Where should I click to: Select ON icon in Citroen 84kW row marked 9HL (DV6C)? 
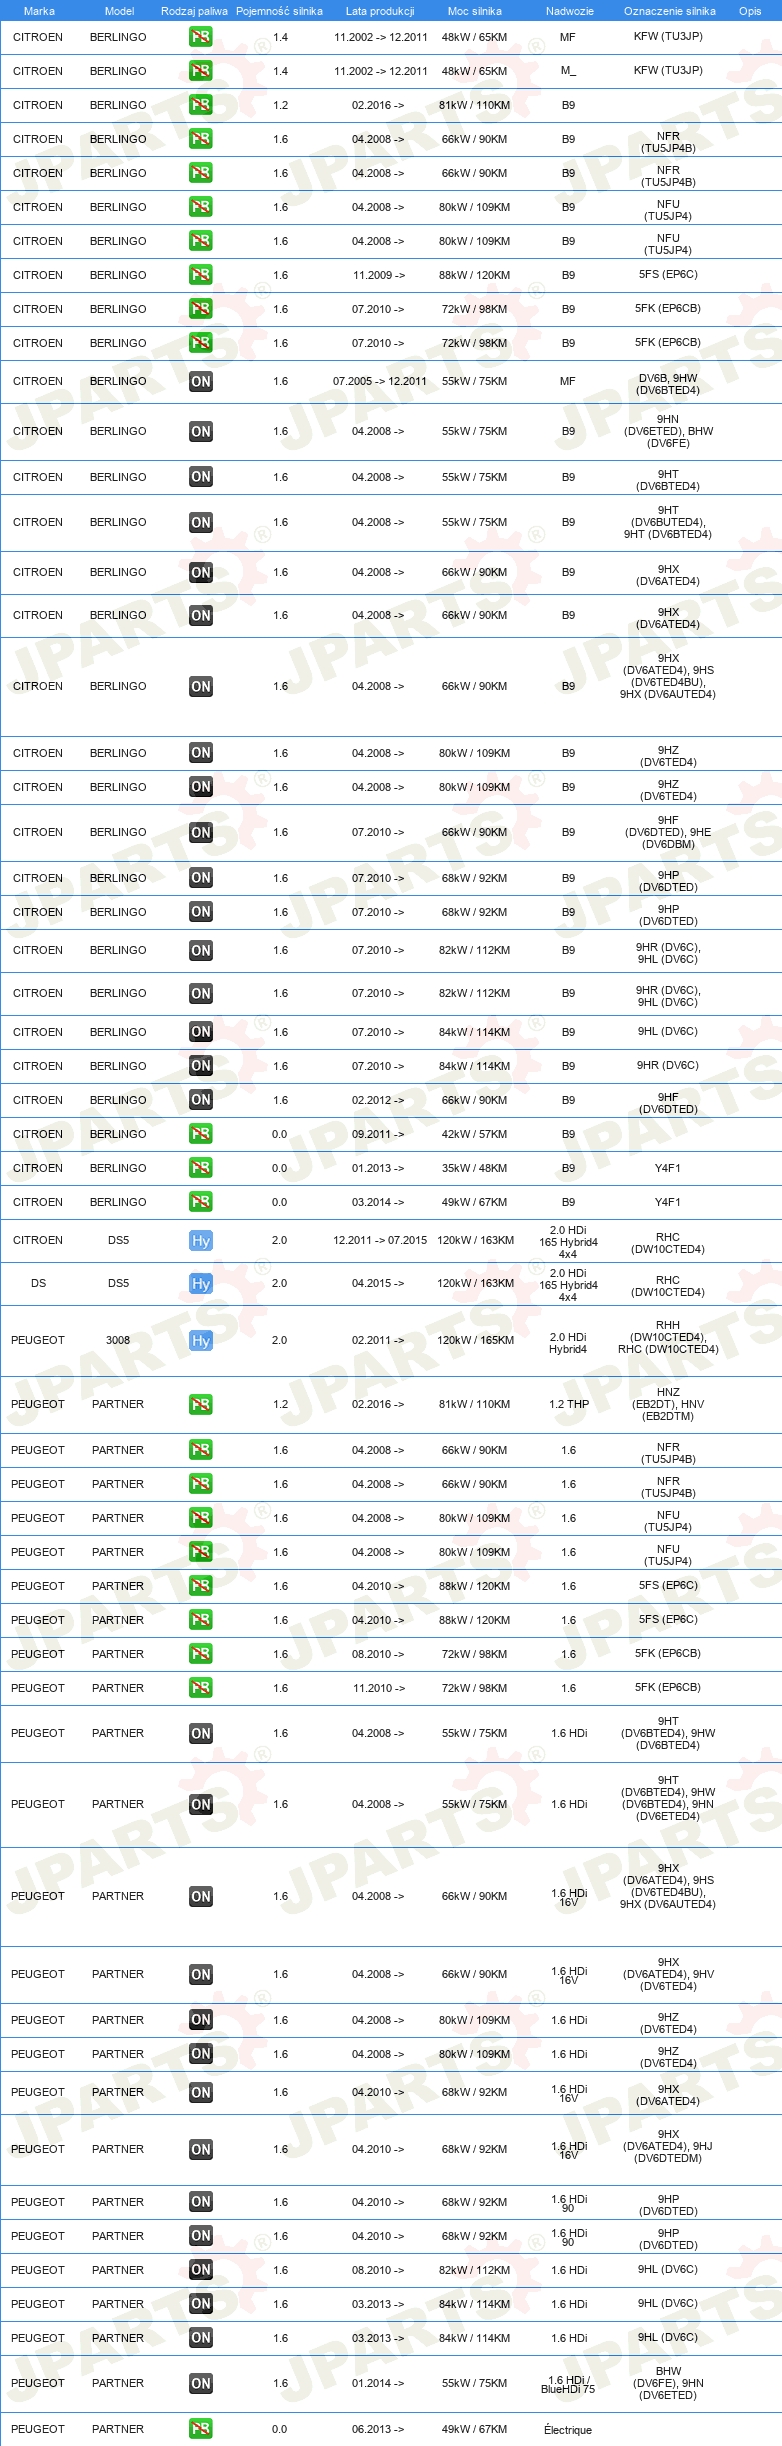[x=200, y=1032]
